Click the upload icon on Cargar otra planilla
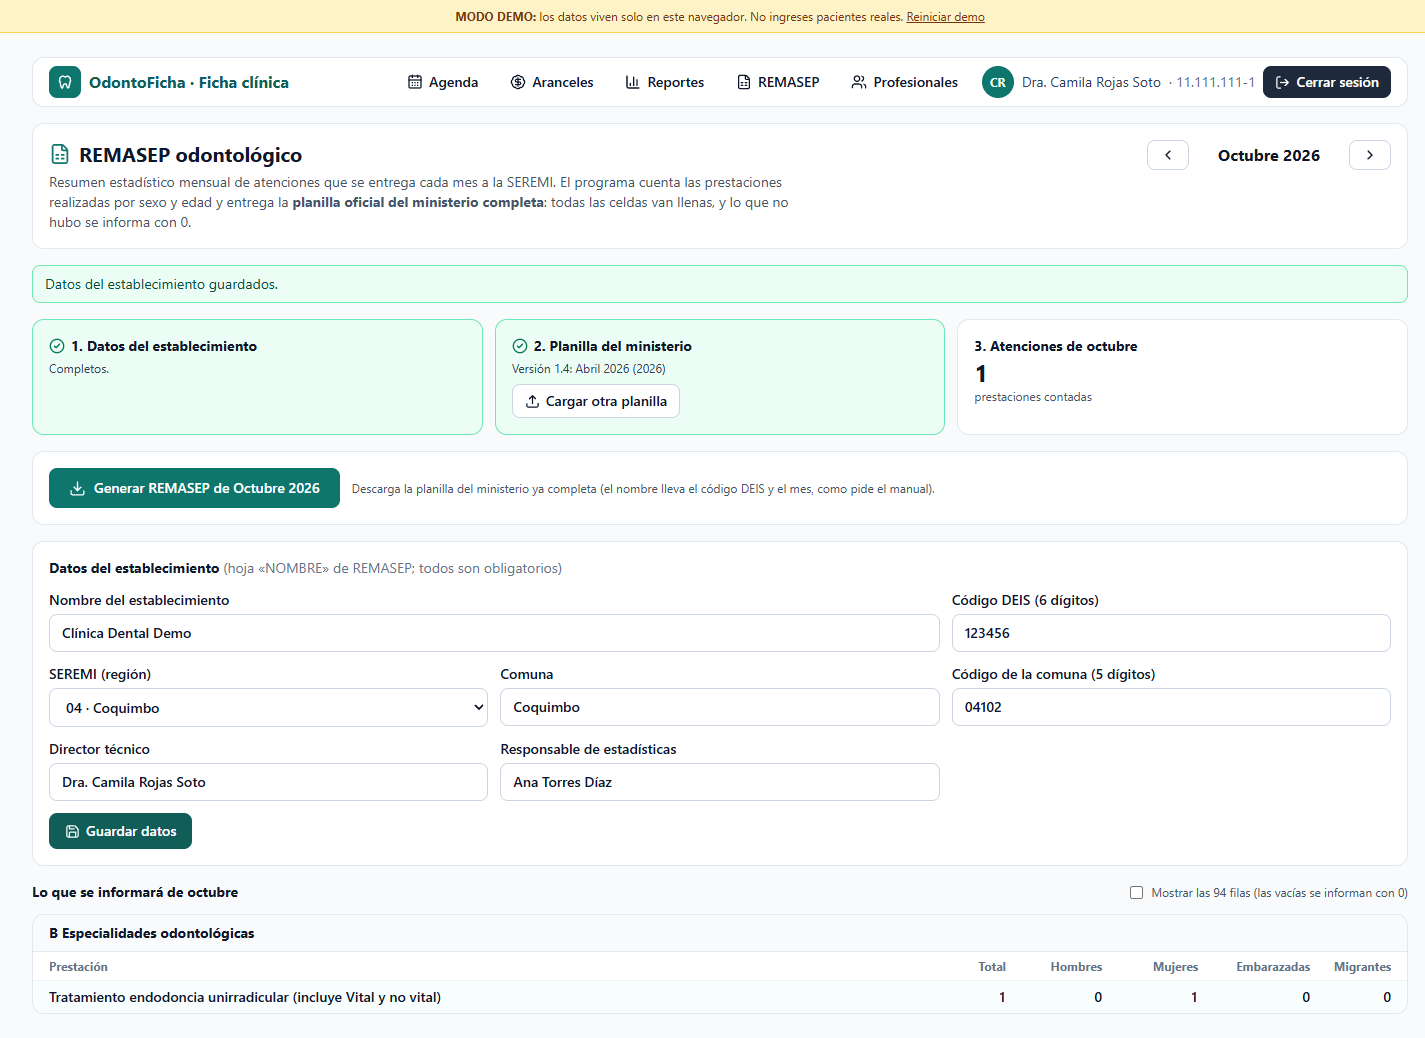 click(533, 401)
